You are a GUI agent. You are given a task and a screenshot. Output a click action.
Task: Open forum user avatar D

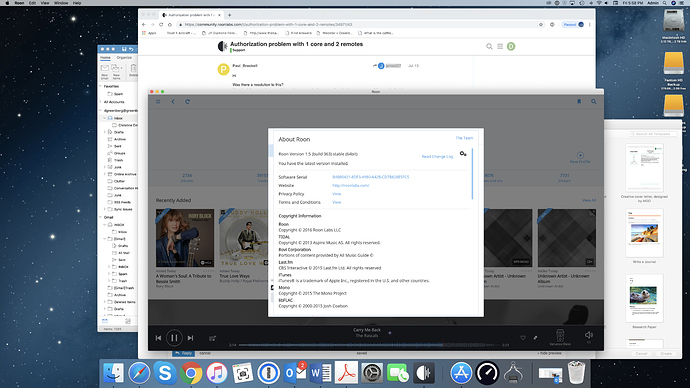tap(511, 46)
